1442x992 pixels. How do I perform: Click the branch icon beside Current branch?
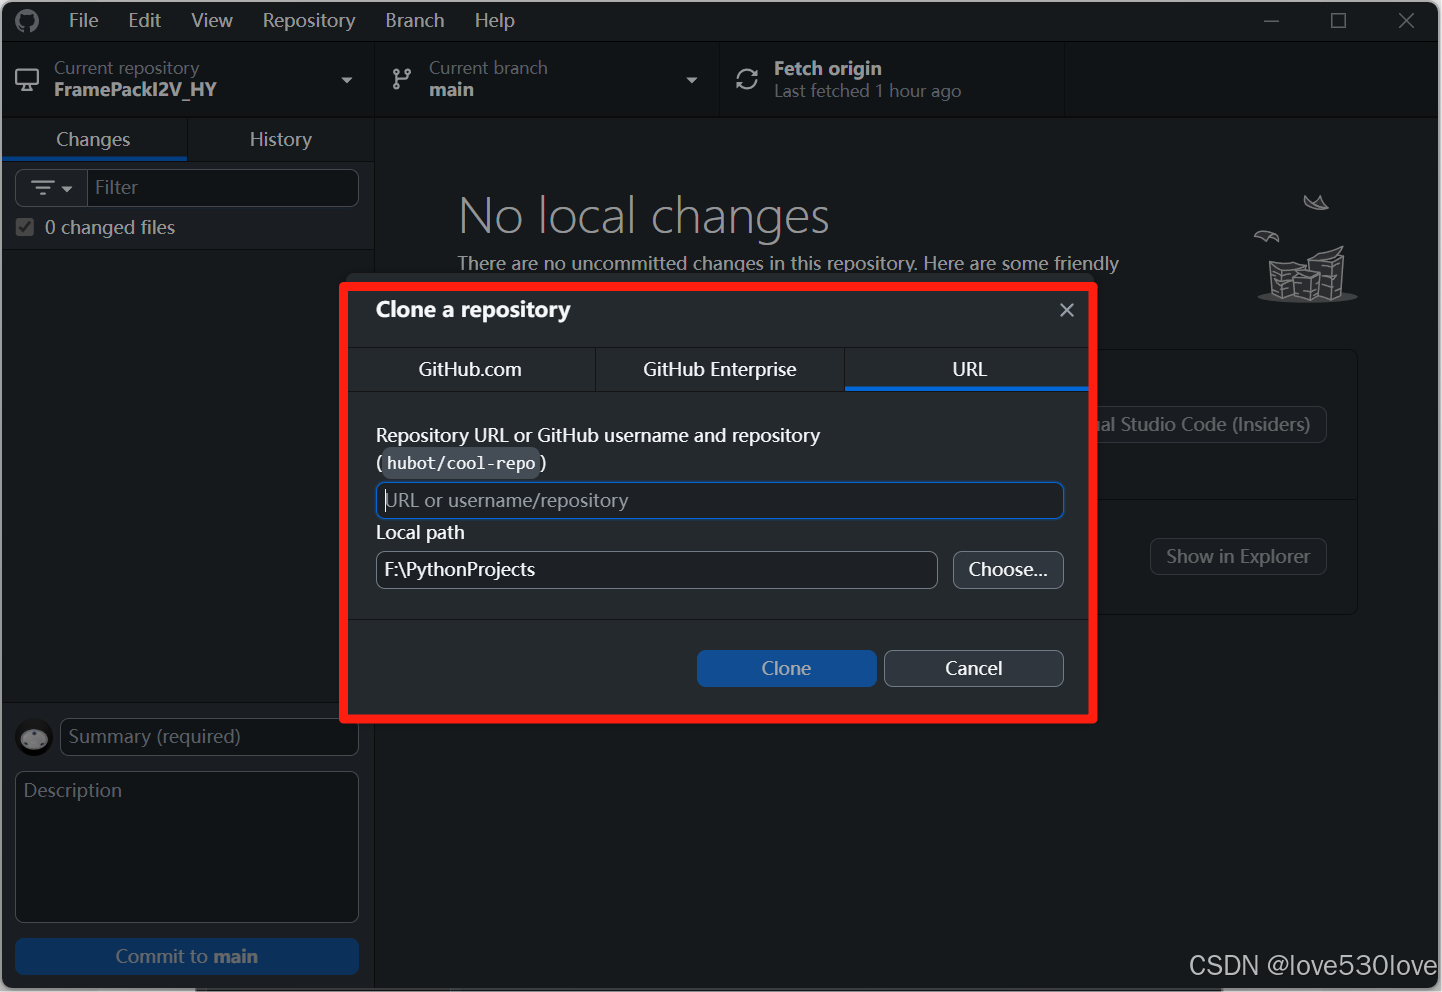[402, 80]
